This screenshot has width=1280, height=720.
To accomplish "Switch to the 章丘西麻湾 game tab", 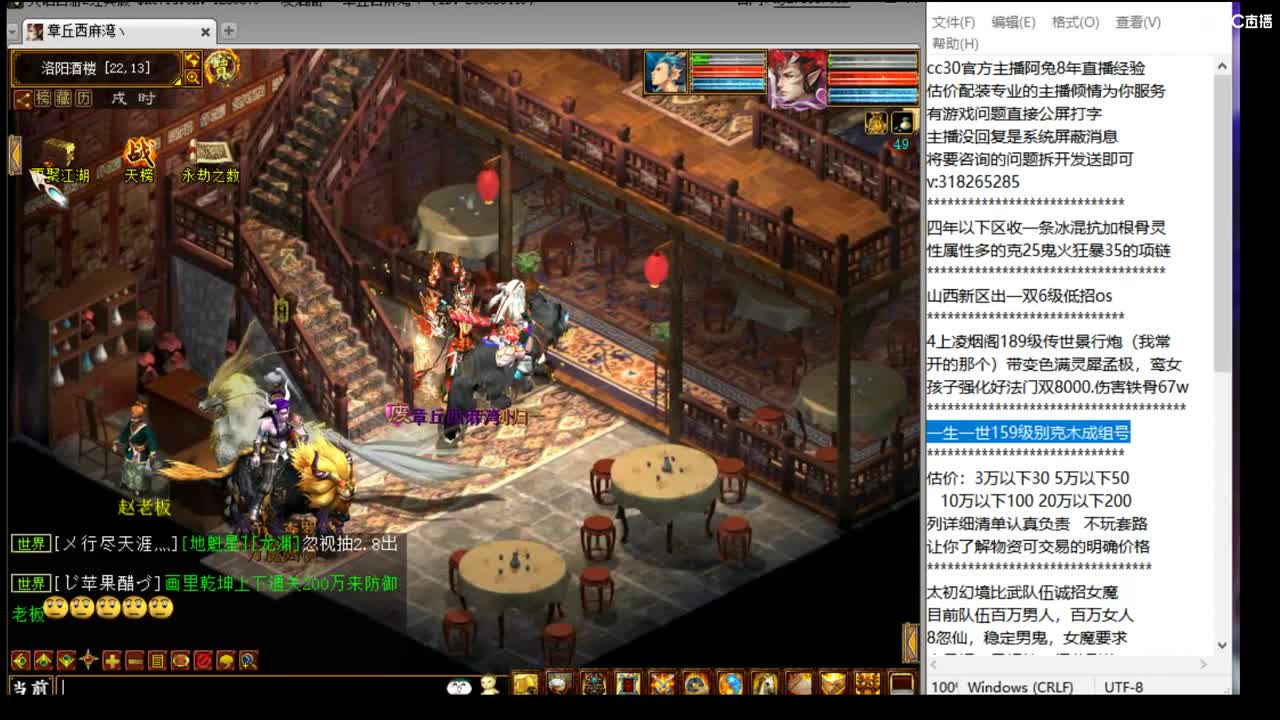I will point(120,32).
